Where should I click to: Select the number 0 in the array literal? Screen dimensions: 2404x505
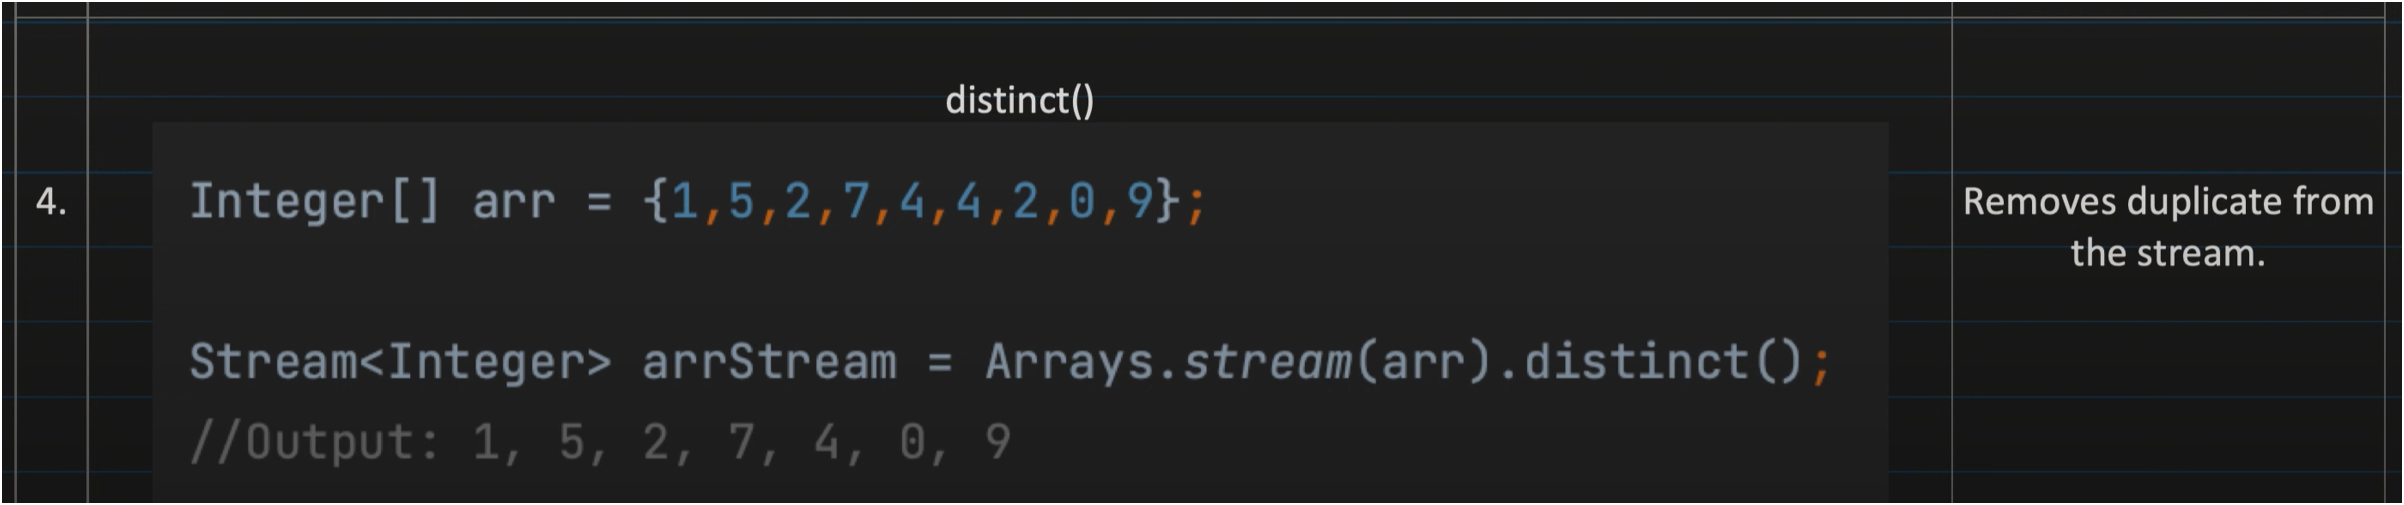pos(1082,202)
